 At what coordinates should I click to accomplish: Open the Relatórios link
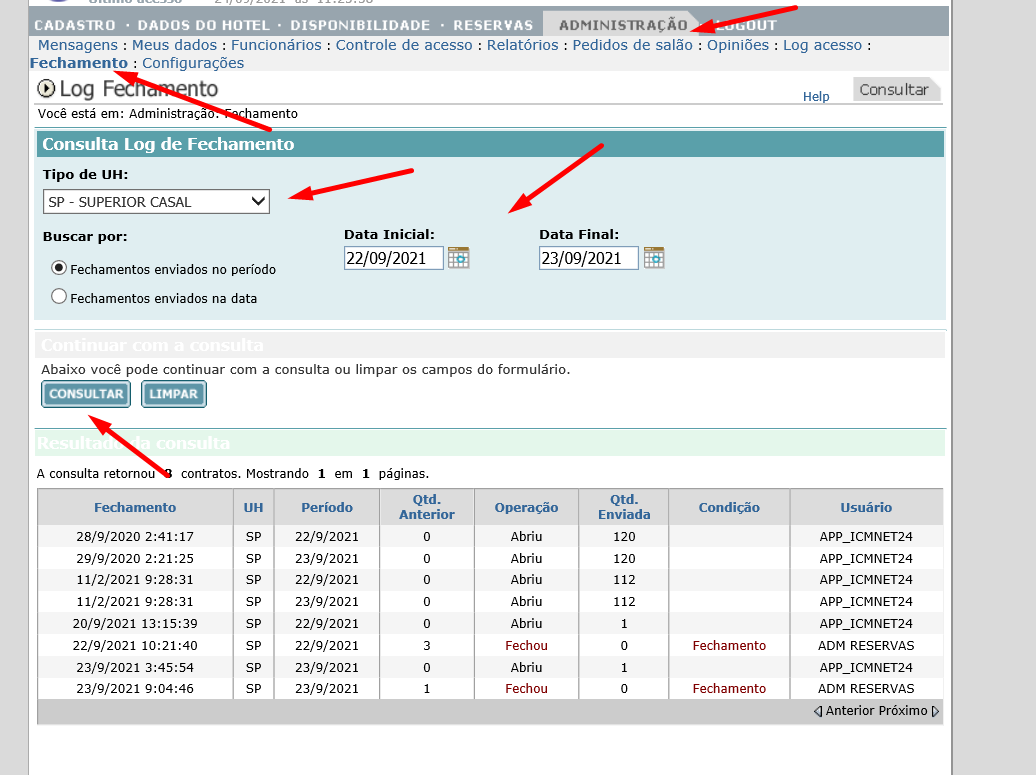(523, 45)
